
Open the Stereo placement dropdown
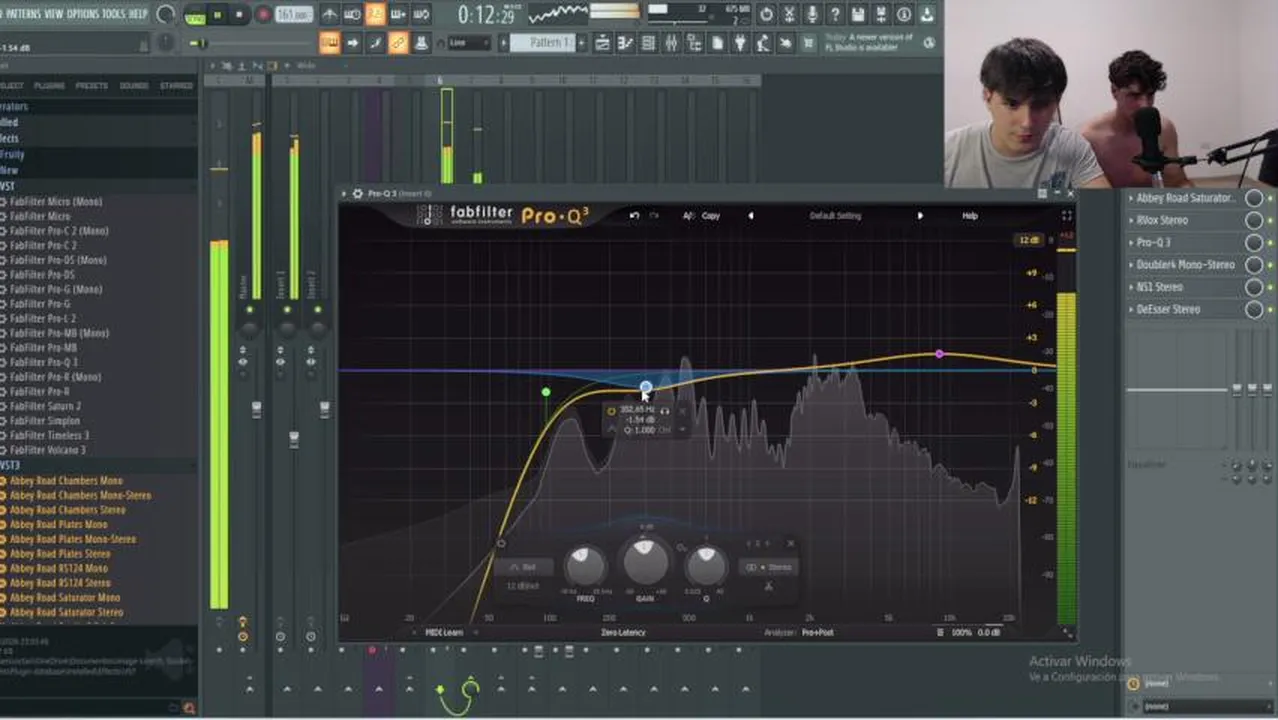point(767,567)
